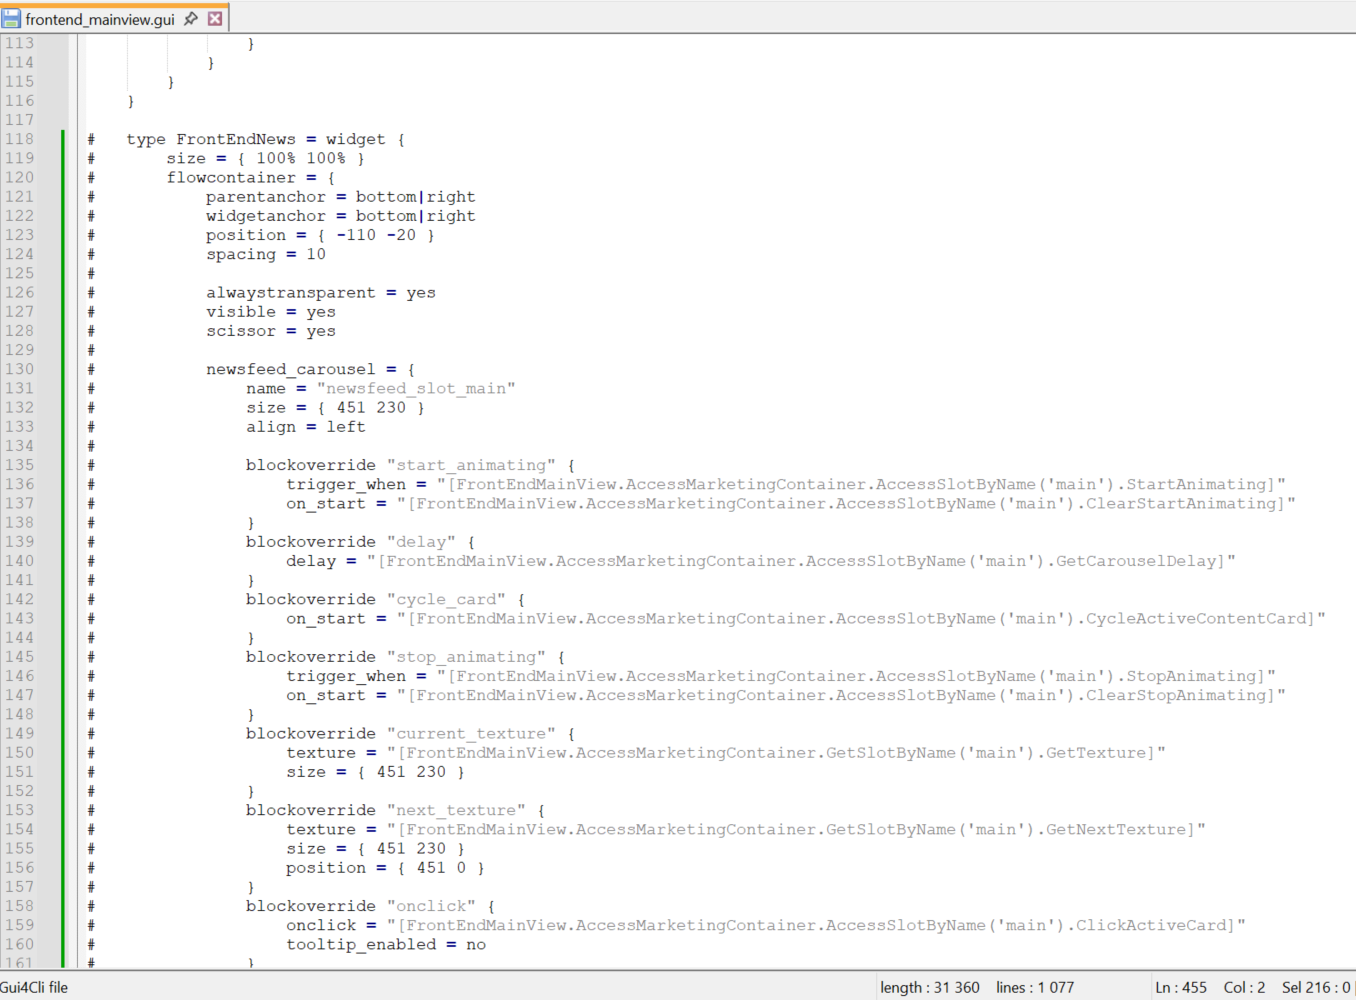1356x1000 pixels.
Task: Click the 'alwaystransparent = yes' line
Action: [321, 293]
